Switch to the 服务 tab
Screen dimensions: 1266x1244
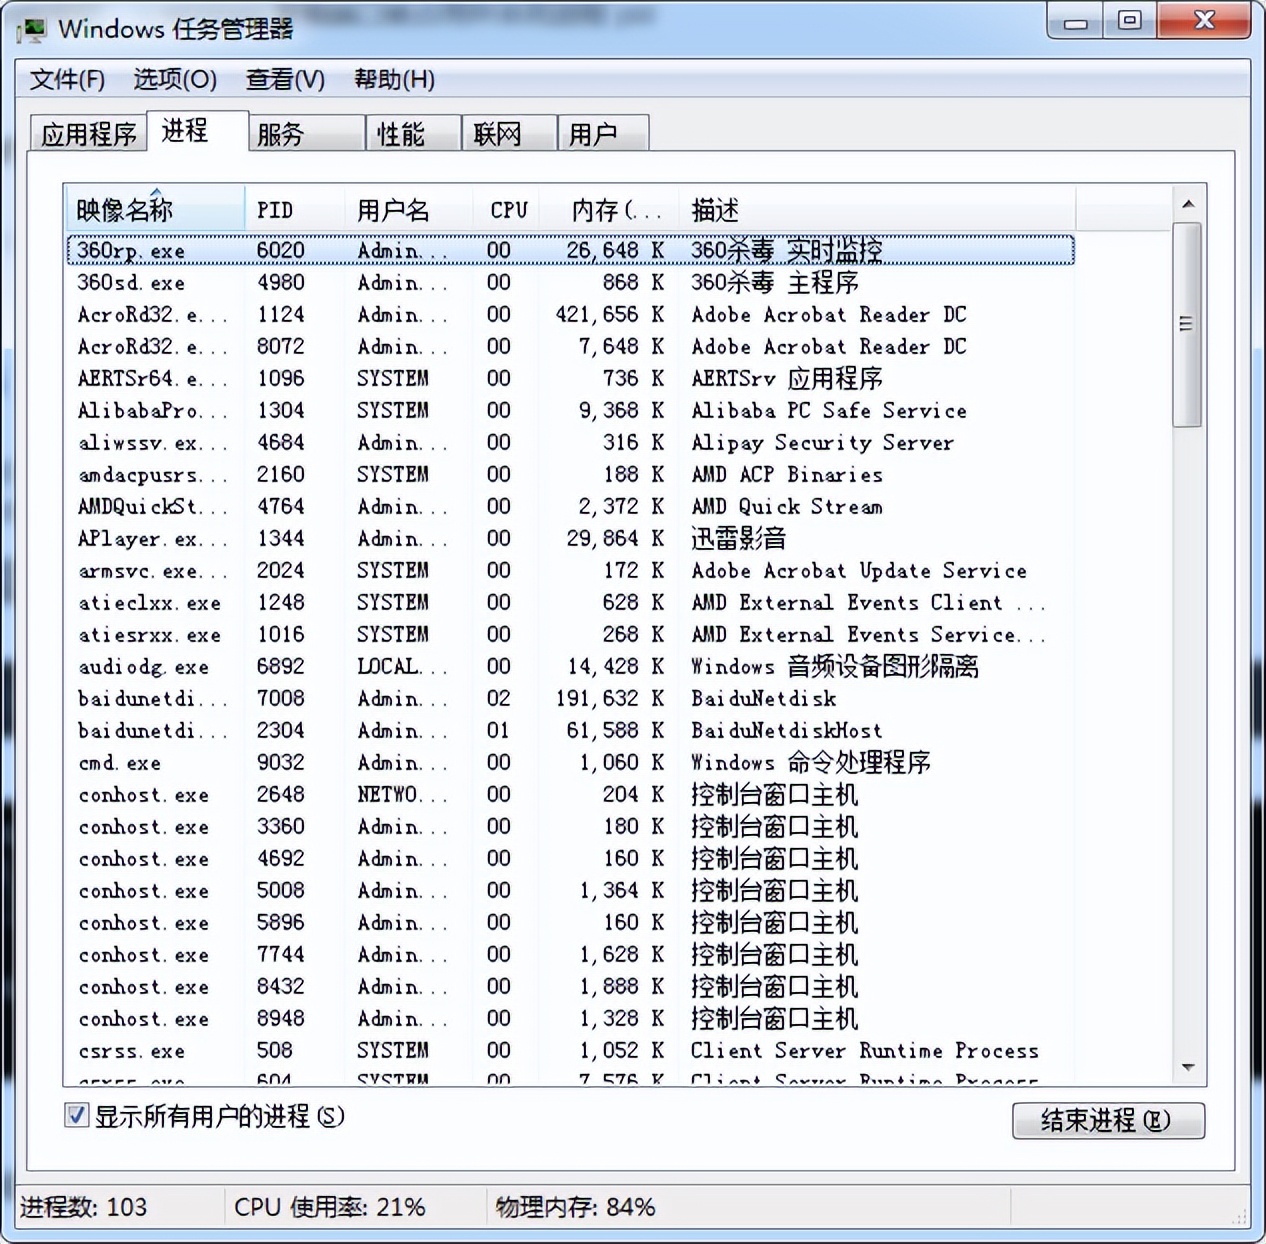coord(303,132)
